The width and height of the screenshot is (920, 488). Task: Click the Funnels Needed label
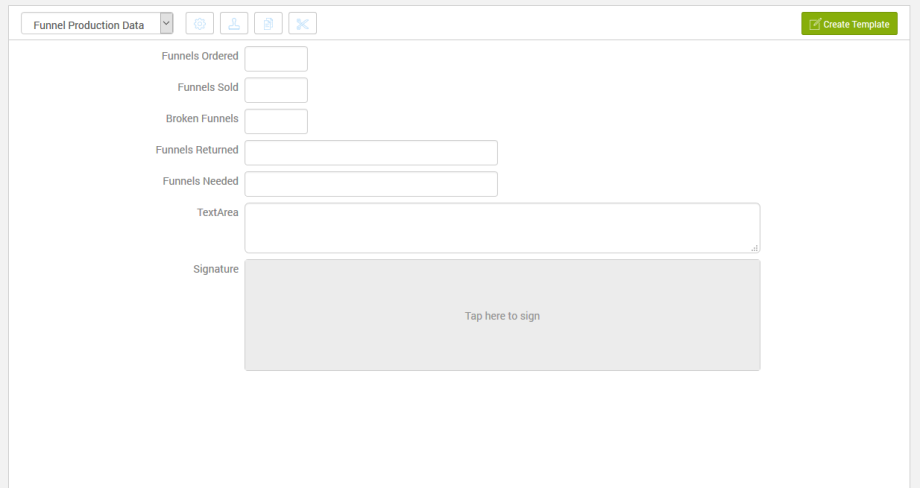(x=200, y=181)
